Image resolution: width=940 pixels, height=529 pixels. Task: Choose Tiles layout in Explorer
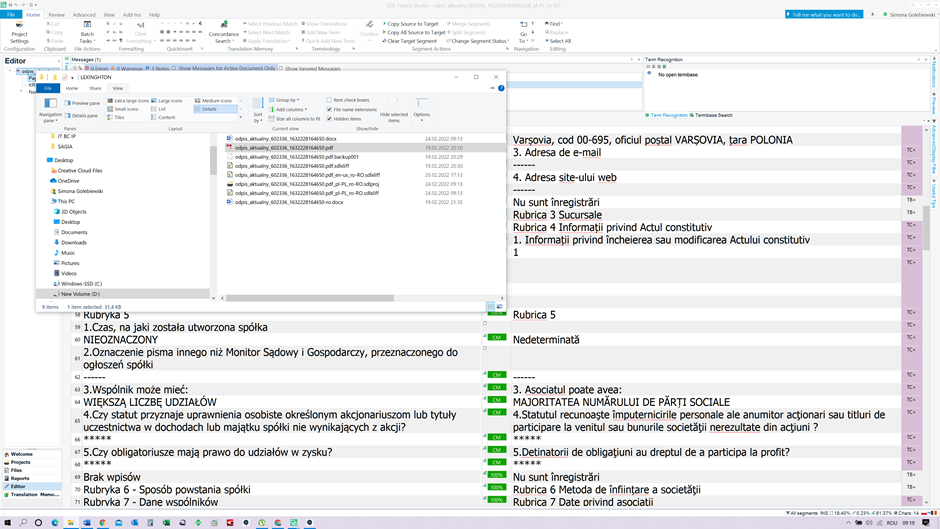click(116, 118)
